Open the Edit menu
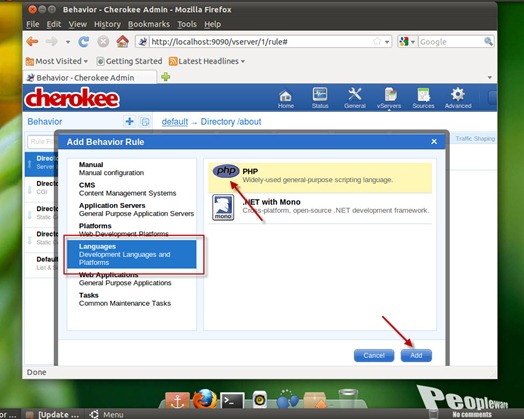This screenshot has height=419, width=524. [x=54, y=24]
